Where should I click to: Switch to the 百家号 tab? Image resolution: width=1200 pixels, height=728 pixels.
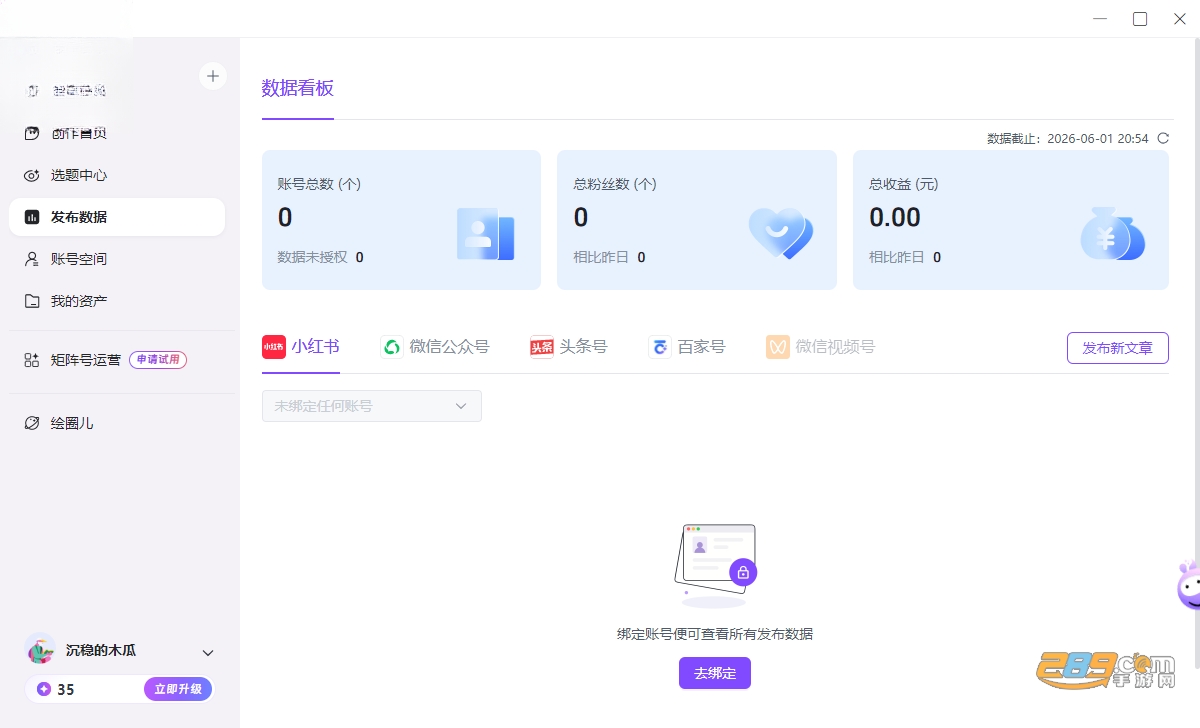click(x=687, y=347)
